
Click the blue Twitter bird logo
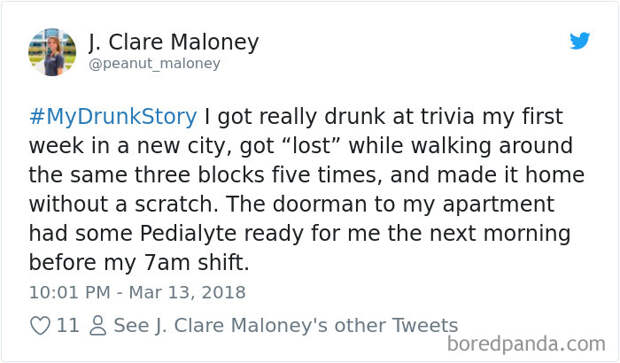(580, 41)
